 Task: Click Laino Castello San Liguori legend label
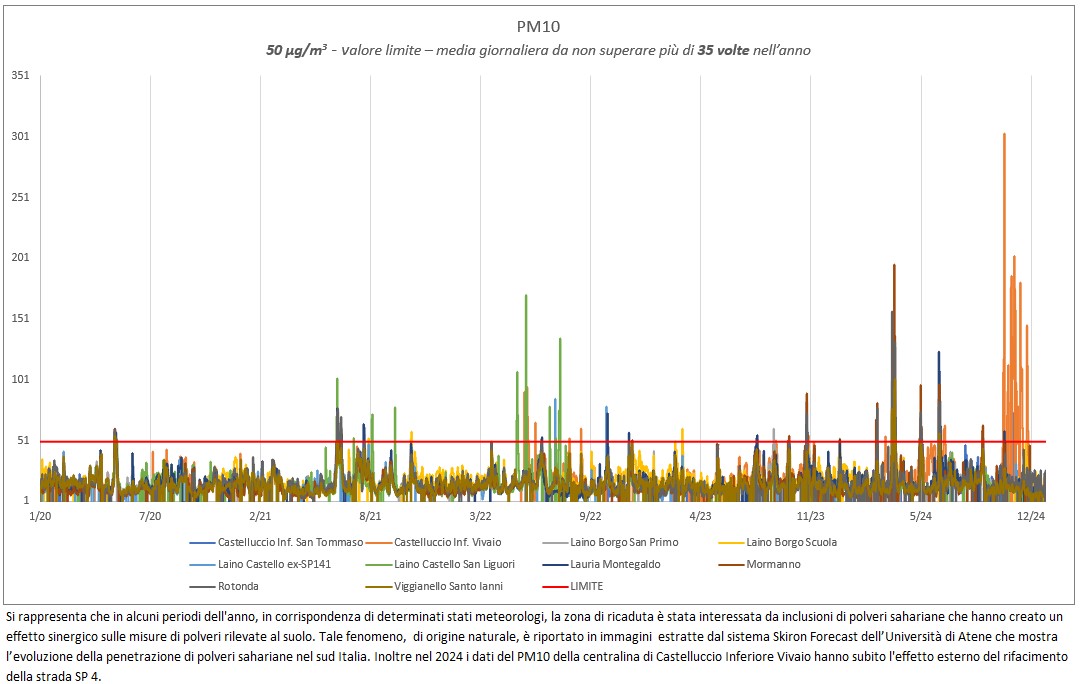[456, 564]
